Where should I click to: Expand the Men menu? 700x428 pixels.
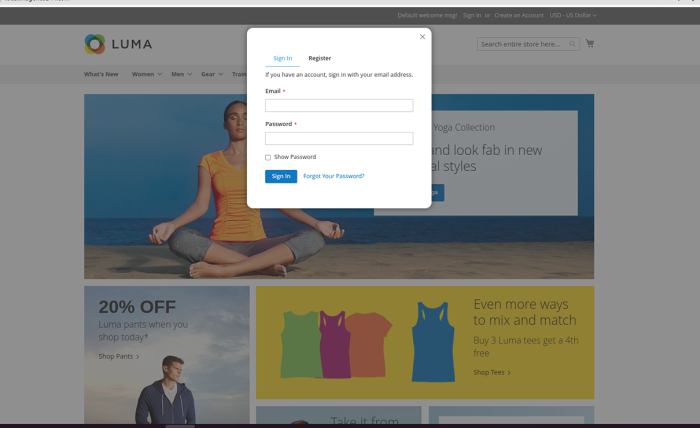[181, 74]
